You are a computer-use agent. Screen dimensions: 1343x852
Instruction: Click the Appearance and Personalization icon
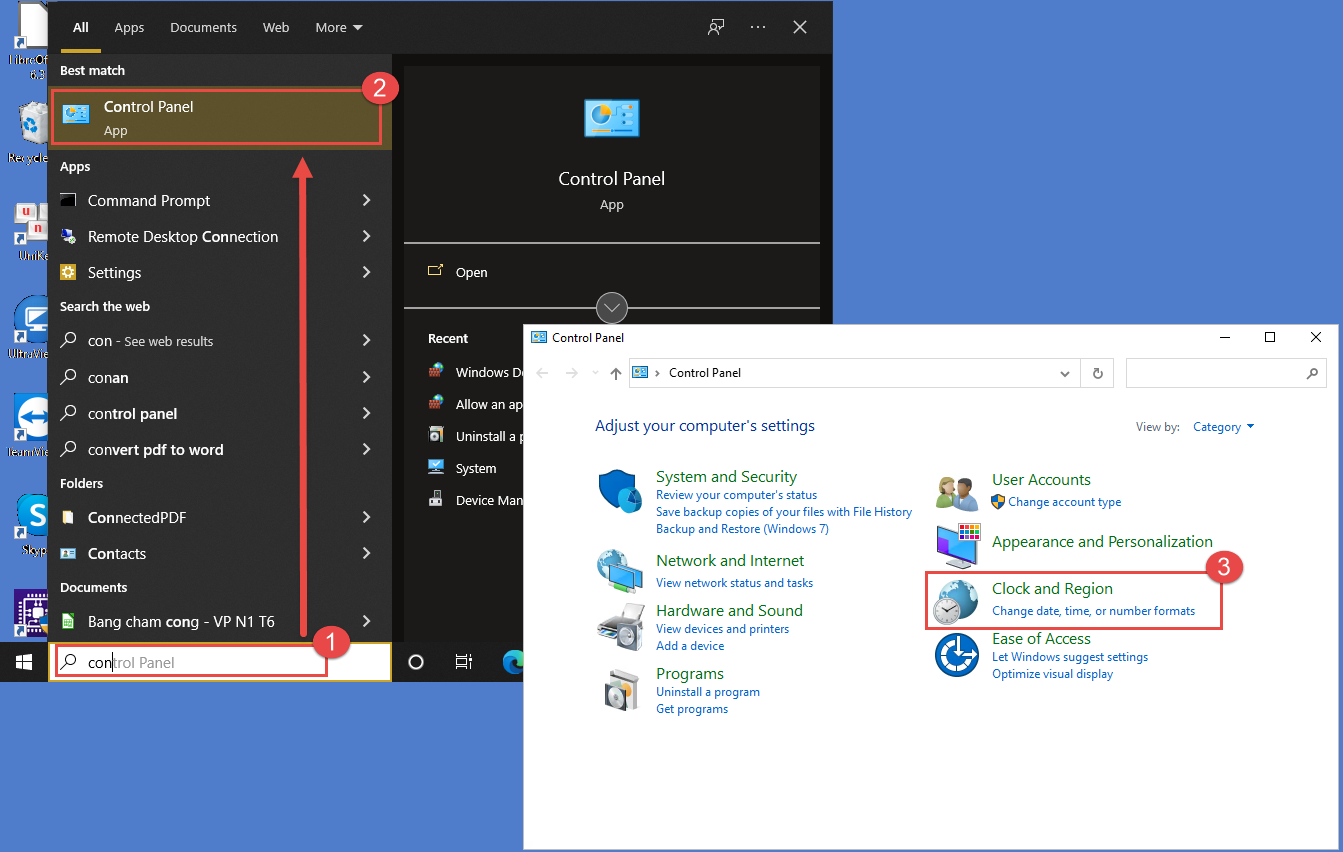point(958,545)
